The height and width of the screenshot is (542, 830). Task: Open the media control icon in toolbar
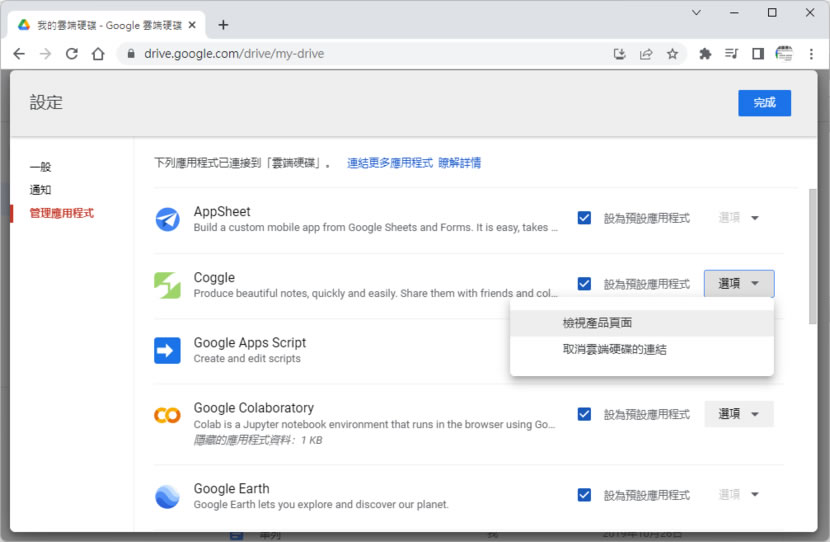pyautogui.click(x=731, y=54)
